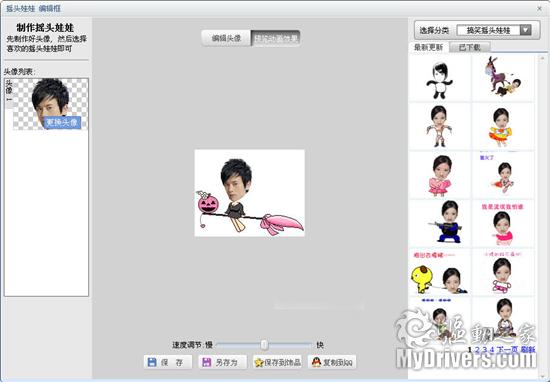The width and height of the screenshot is (550, 382).
Task: Go to page 2 of templates
Action: pos(478,349)
